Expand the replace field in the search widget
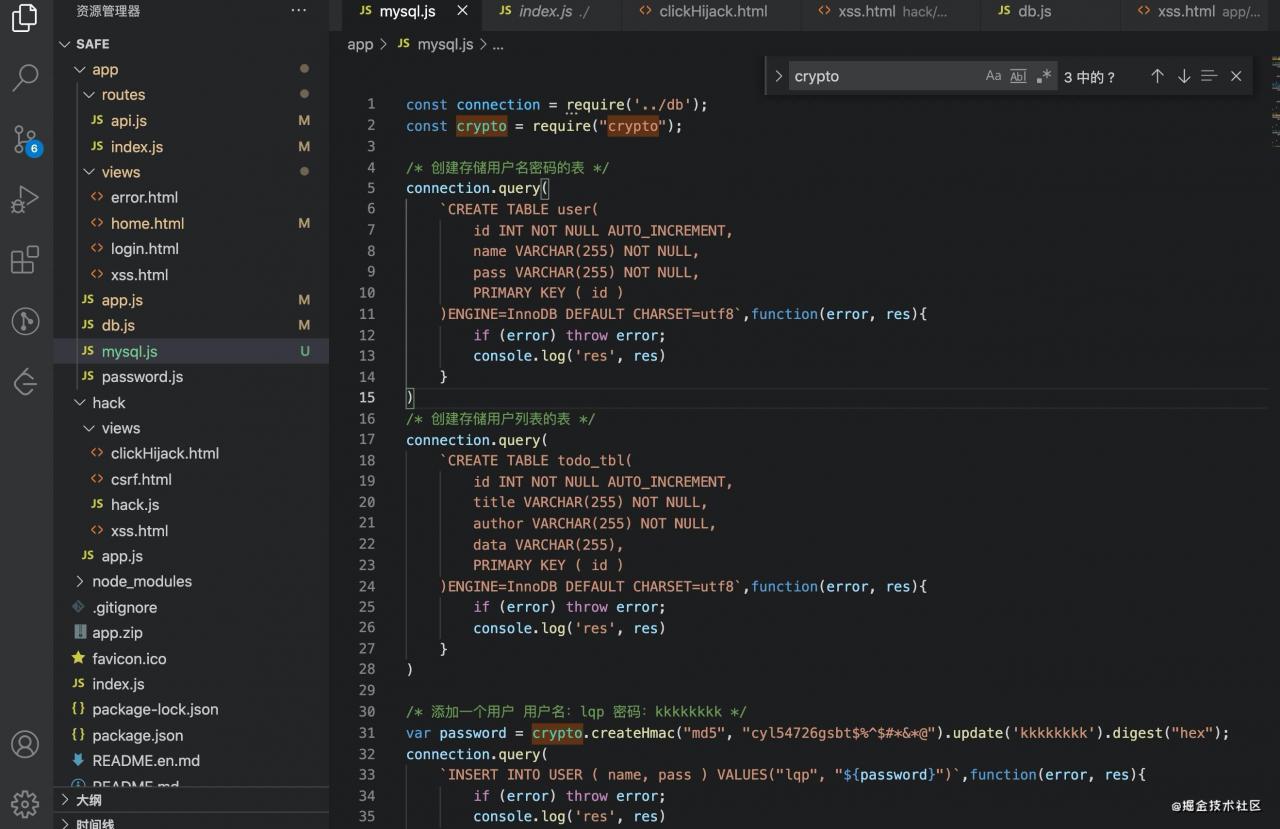The image size is (1280, 829). [778, 75]
